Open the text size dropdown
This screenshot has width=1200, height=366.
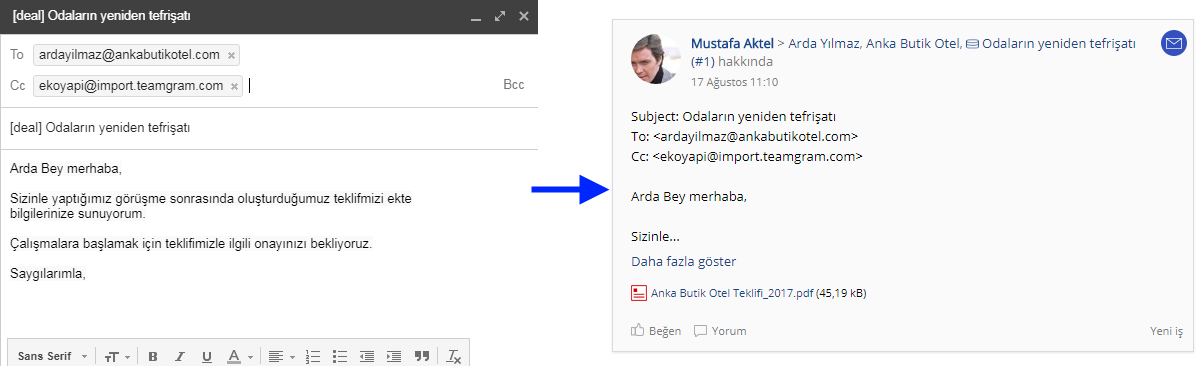pyautogui.click(x=117, y=356)
